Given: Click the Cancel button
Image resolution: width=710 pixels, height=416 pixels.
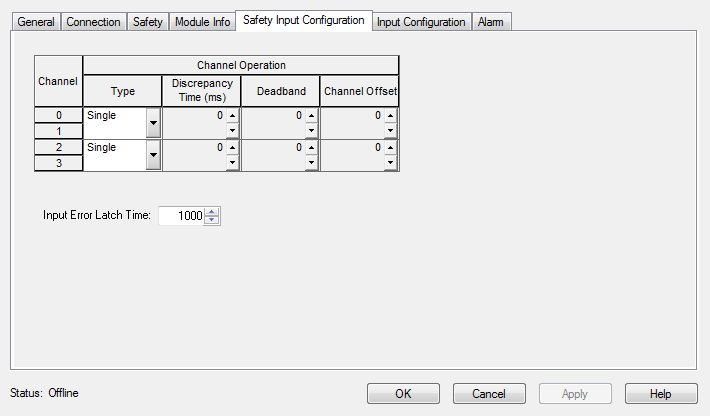Looking at the screenshot, I should point(489,394).
